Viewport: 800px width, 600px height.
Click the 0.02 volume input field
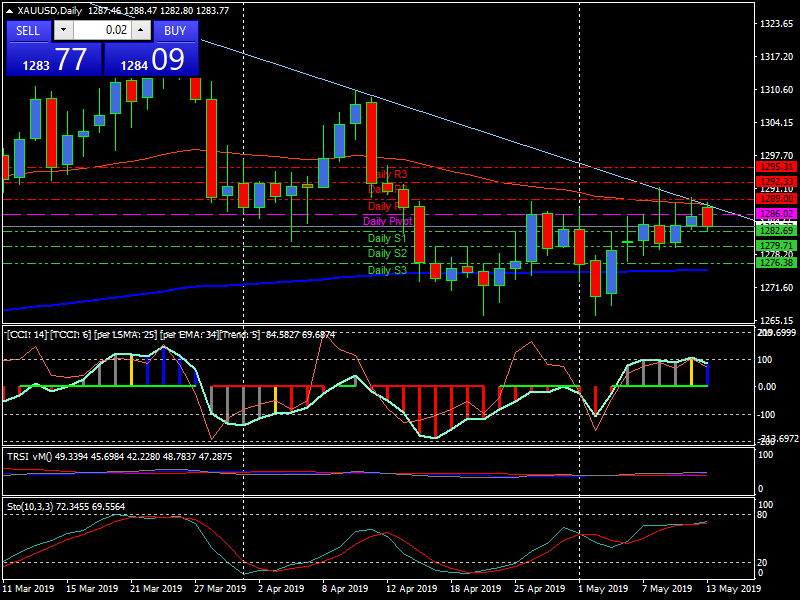click(x=101, y=30)
